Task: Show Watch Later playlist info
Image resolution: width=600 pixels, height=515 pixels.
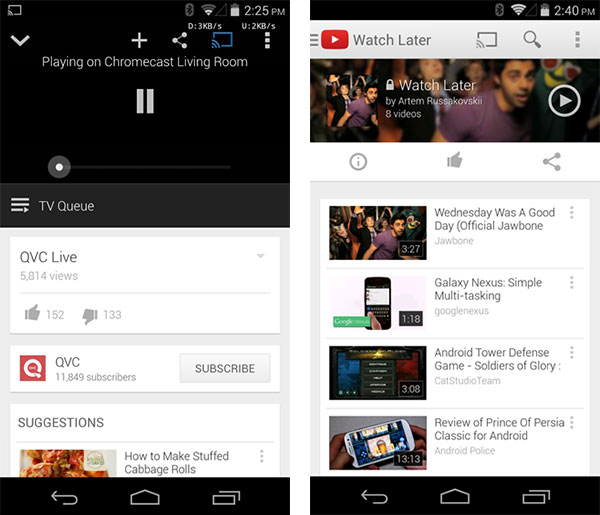Action: [x=358, y=161]
